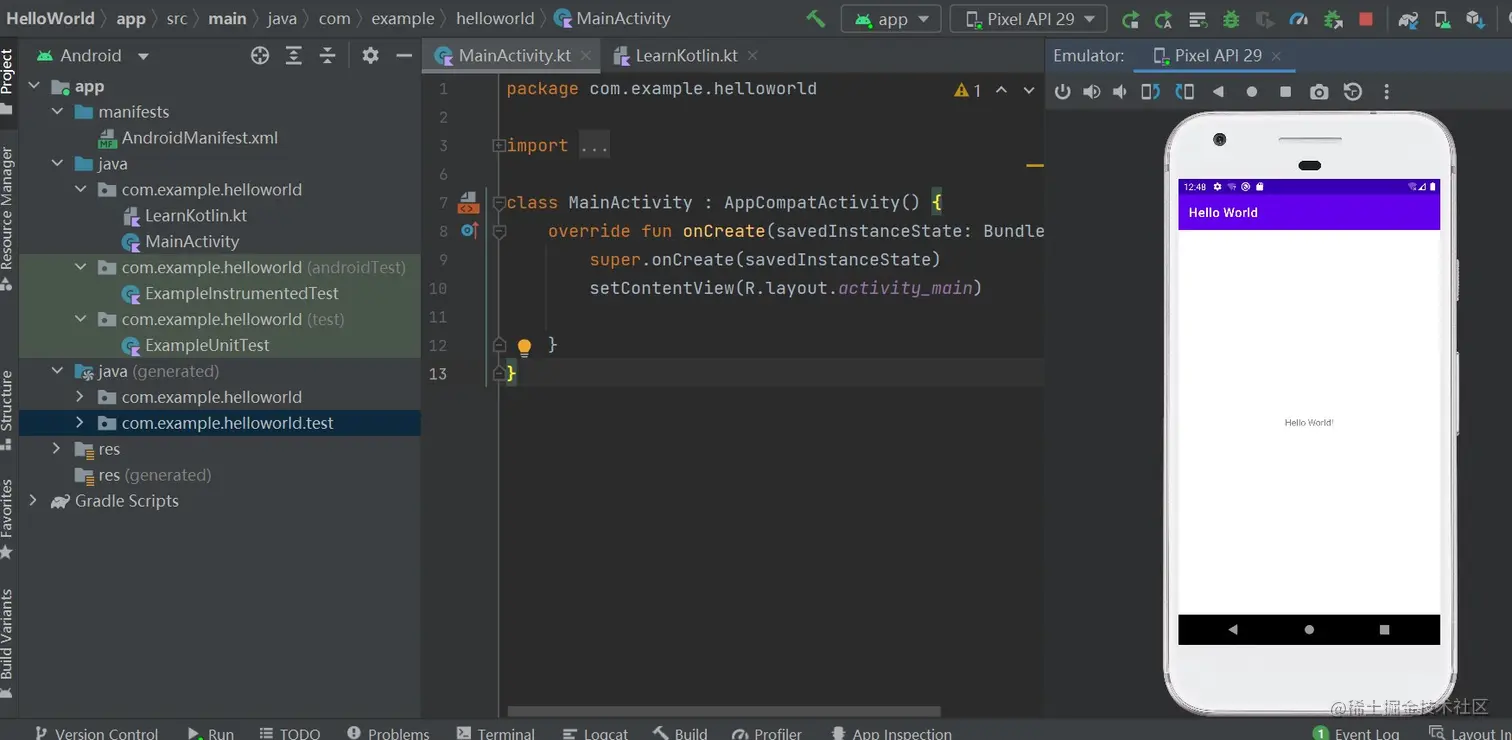
Task: Select AndroidManifest.xml file
Action: pyautogui.click(x=188, y=138)
